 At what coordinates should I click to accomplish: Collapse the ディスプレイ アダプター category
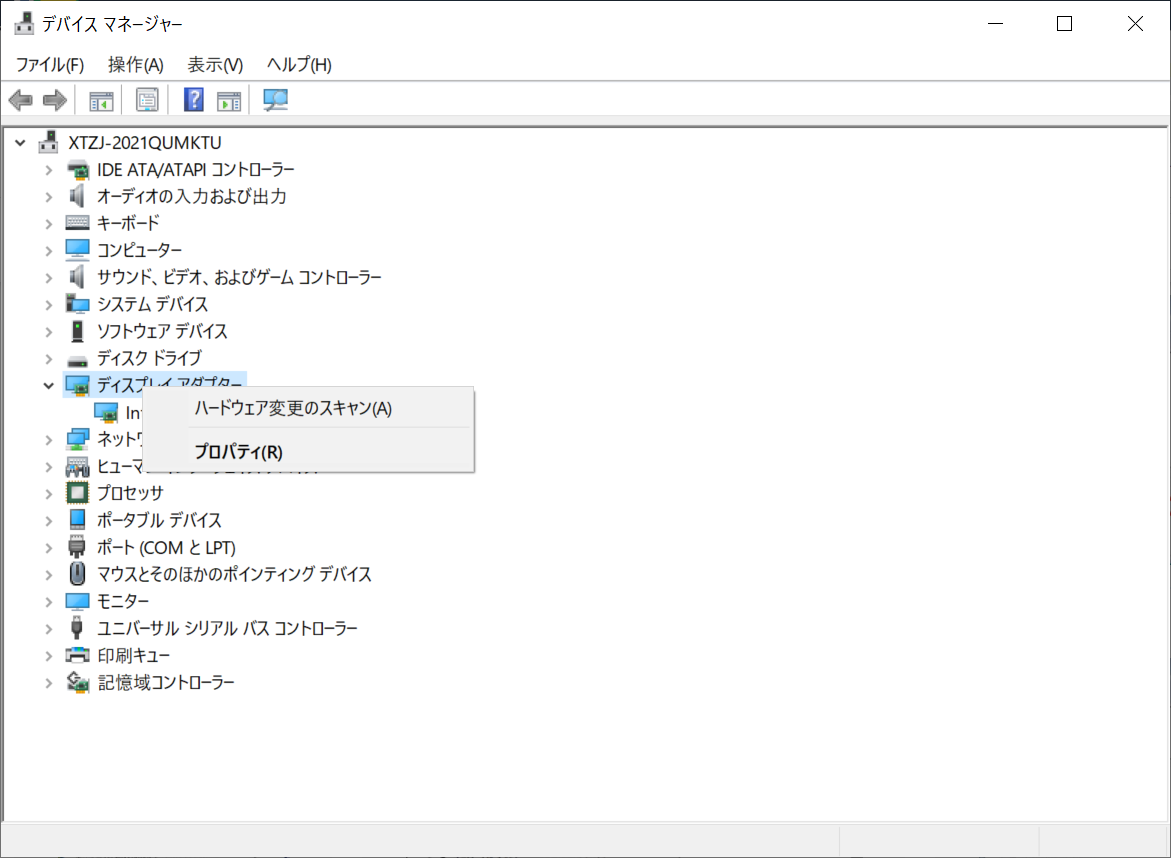48,385
